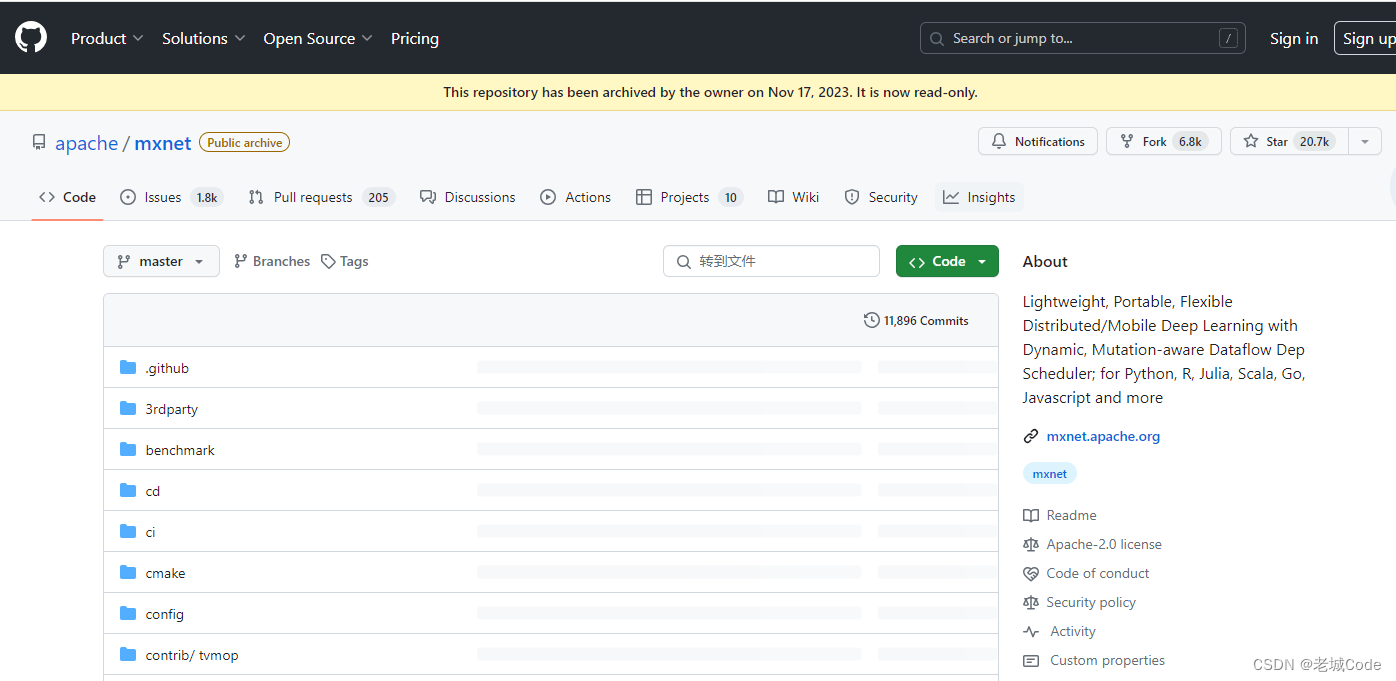Open the green Code dropdown button
The image size is (1396, 681).
tap(947, 261)
